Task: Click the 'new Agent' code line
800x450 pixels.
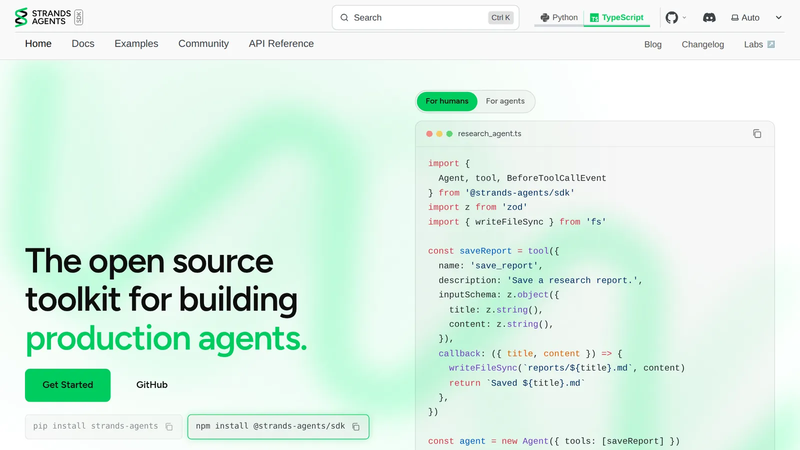Action: (x=554, y=441)
